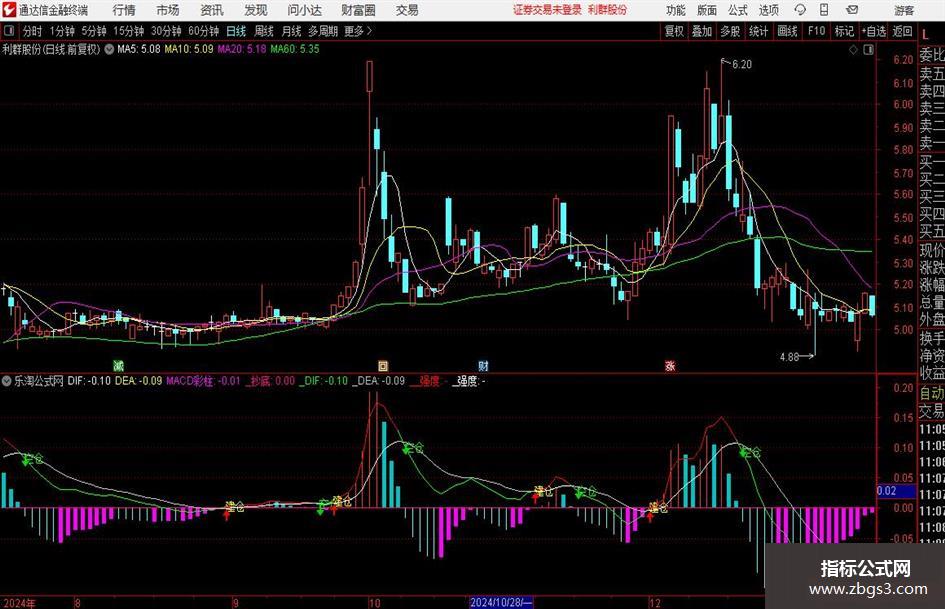Open the 市场 menu
The image size is (945, 609).
(x=168, y=10)
